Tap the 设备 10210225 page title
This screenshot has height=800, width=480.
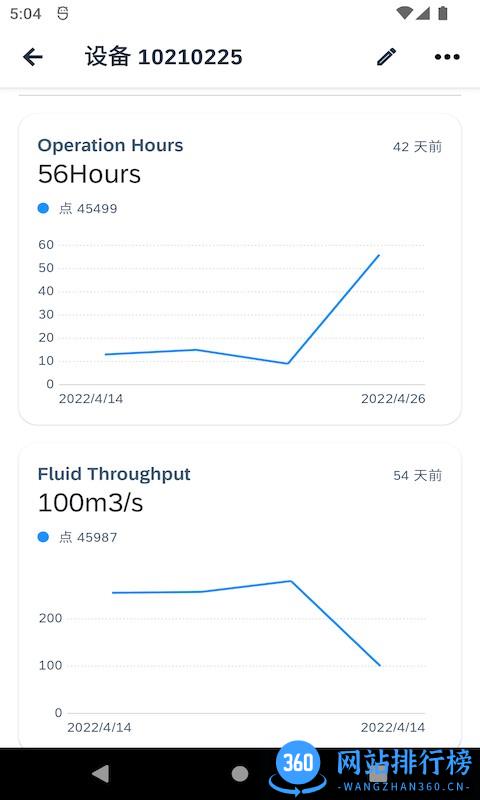(x=164, y=57)
